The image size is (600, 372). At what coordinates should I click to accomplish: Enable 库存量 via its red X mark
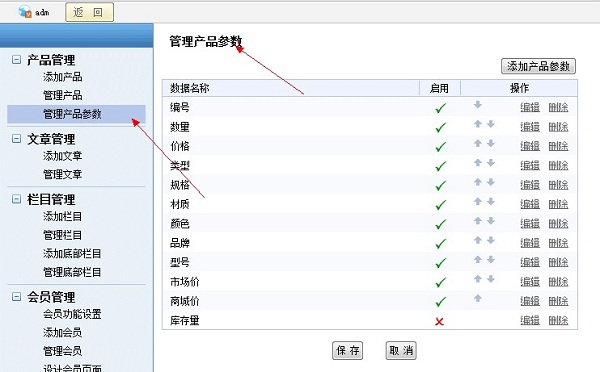point(439,321)
